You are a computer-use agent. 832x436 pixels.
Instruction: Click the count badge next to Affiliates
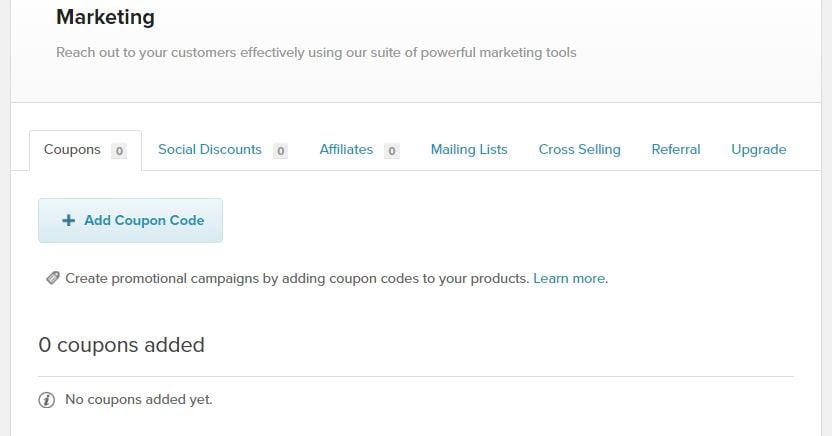(391, 151)
